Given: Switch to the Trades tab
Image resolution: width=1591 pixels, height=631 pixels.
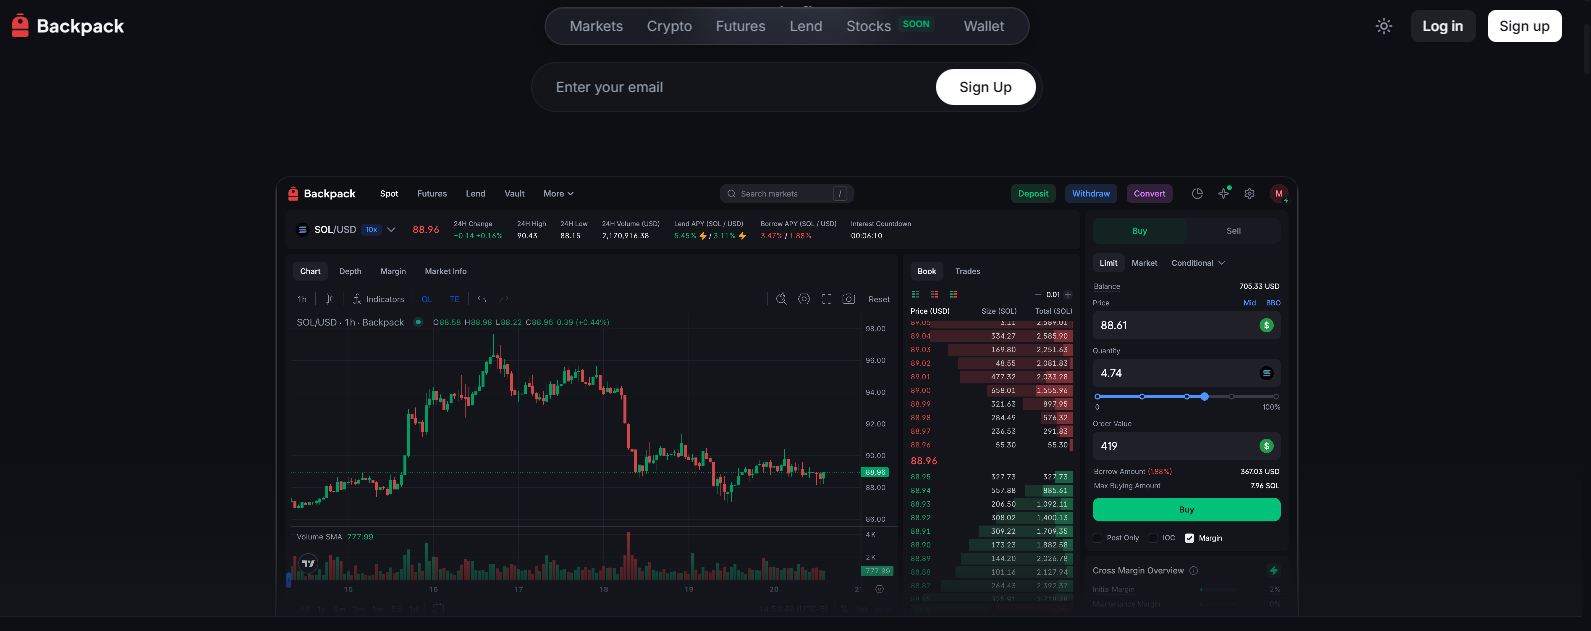Looking at the screenshot, I should point(967,271).
